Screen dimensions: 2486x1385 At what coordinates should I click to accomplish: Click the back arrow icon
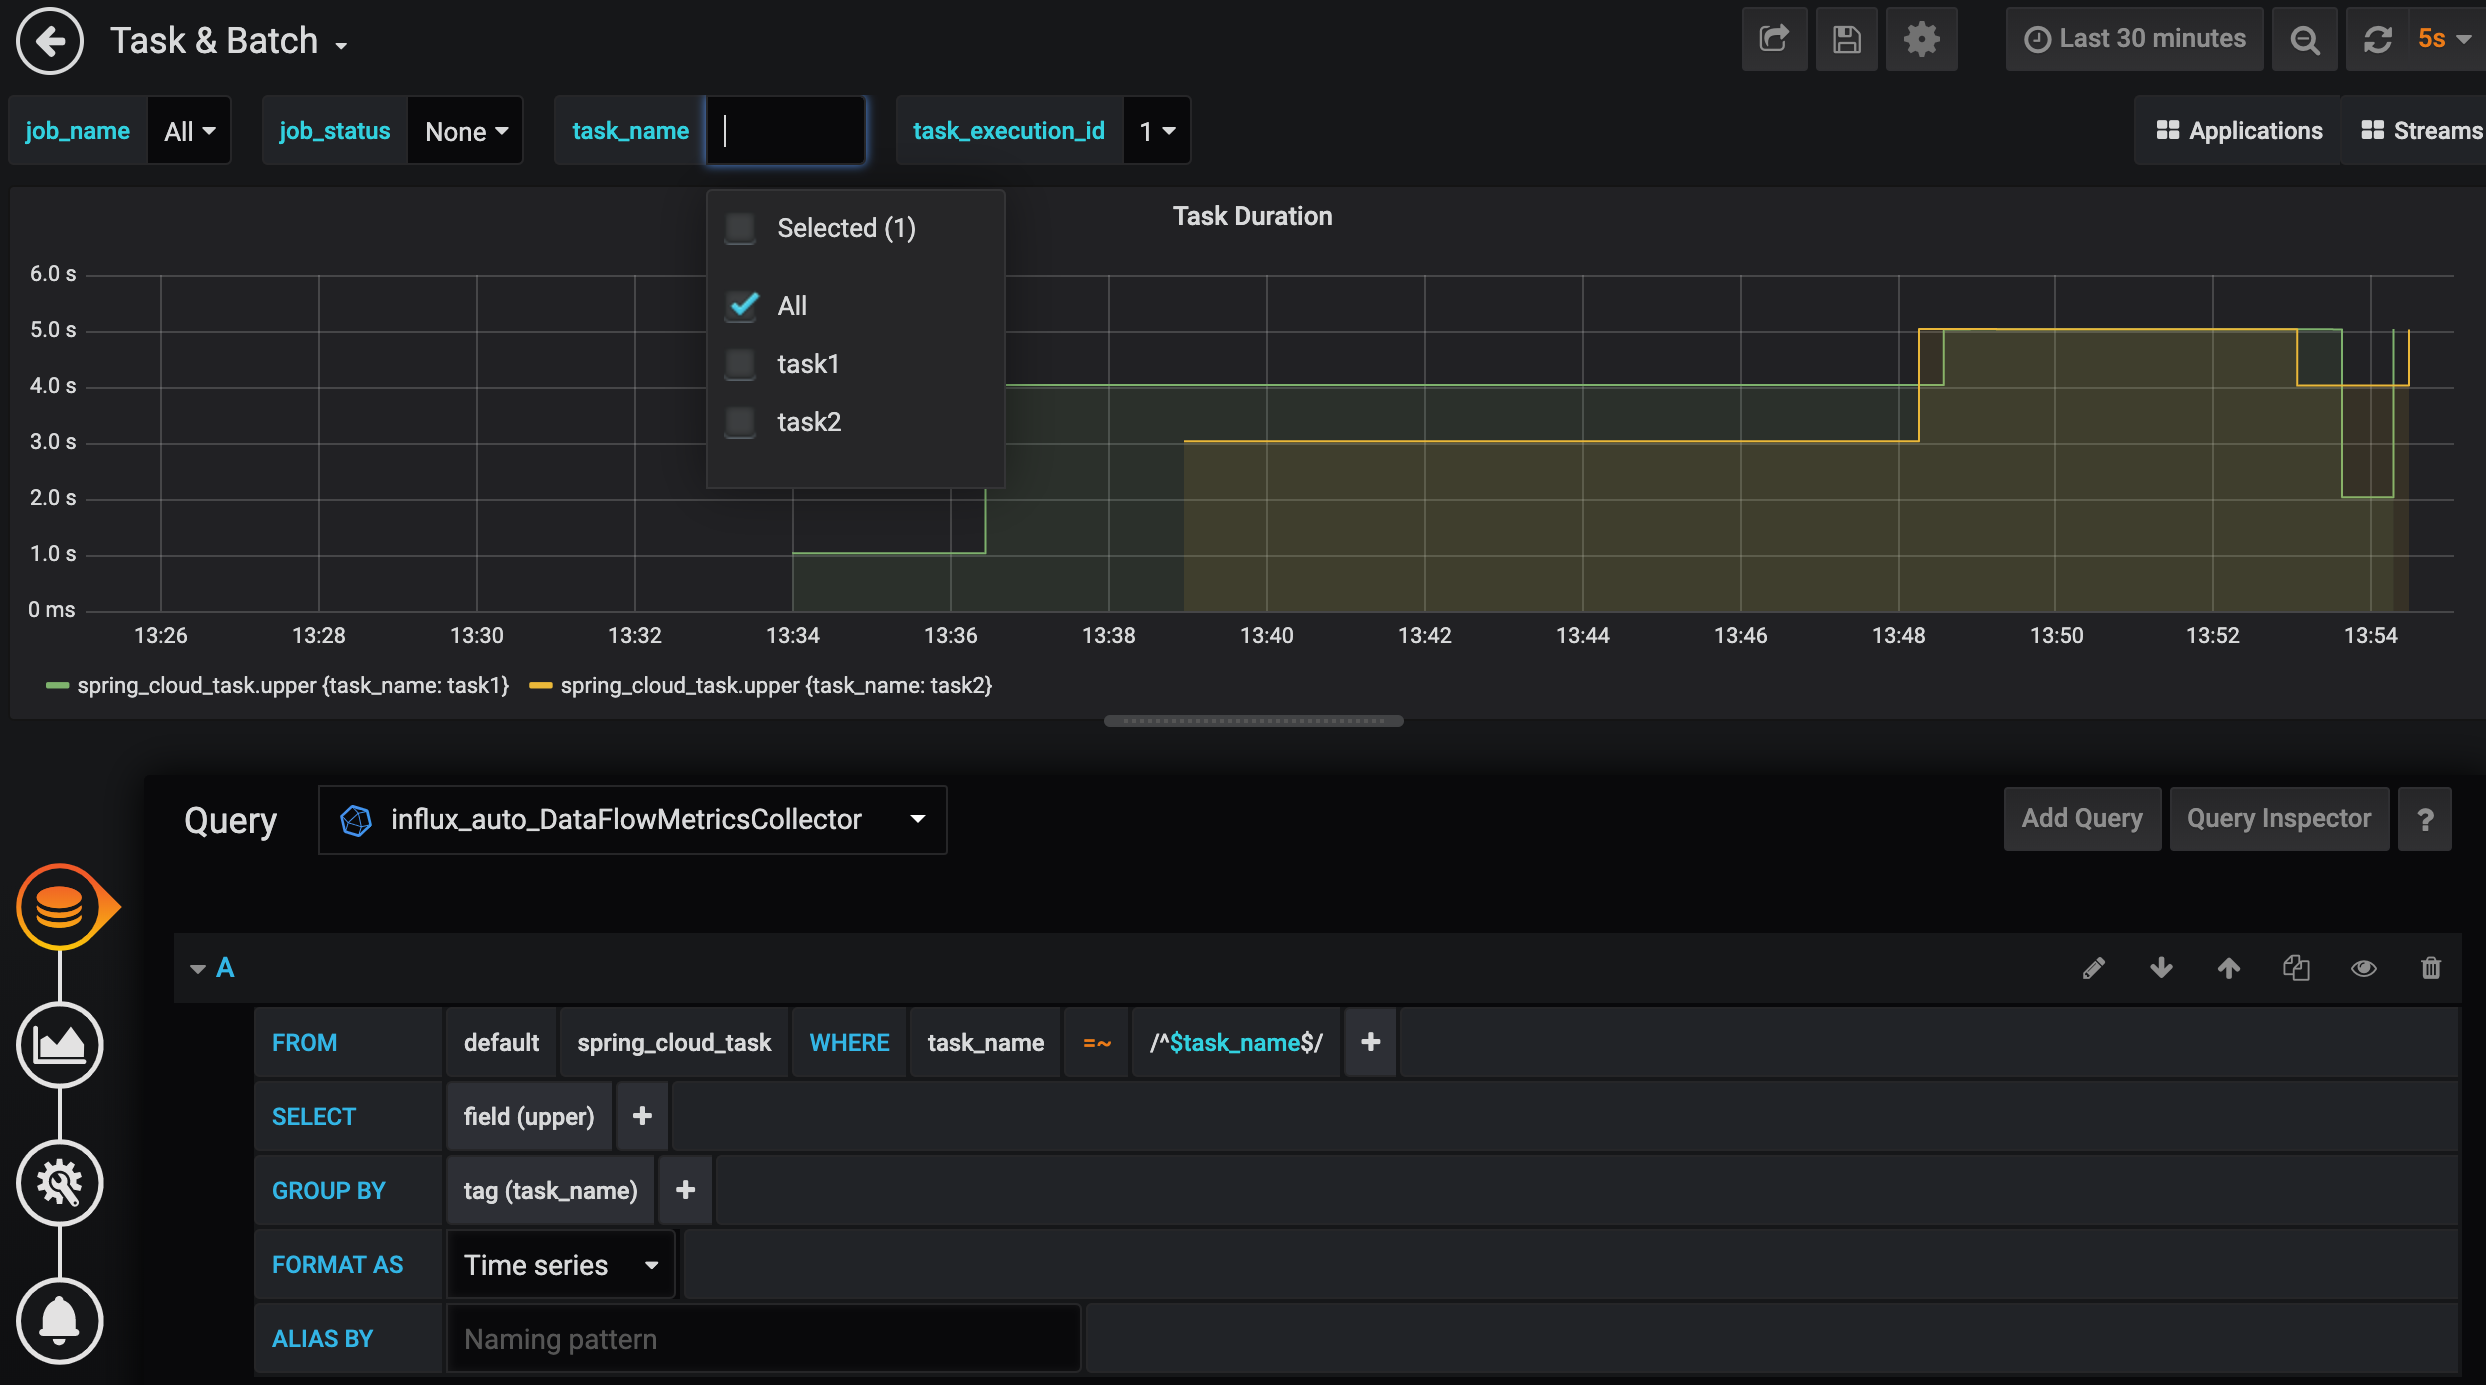coord(50,41)
